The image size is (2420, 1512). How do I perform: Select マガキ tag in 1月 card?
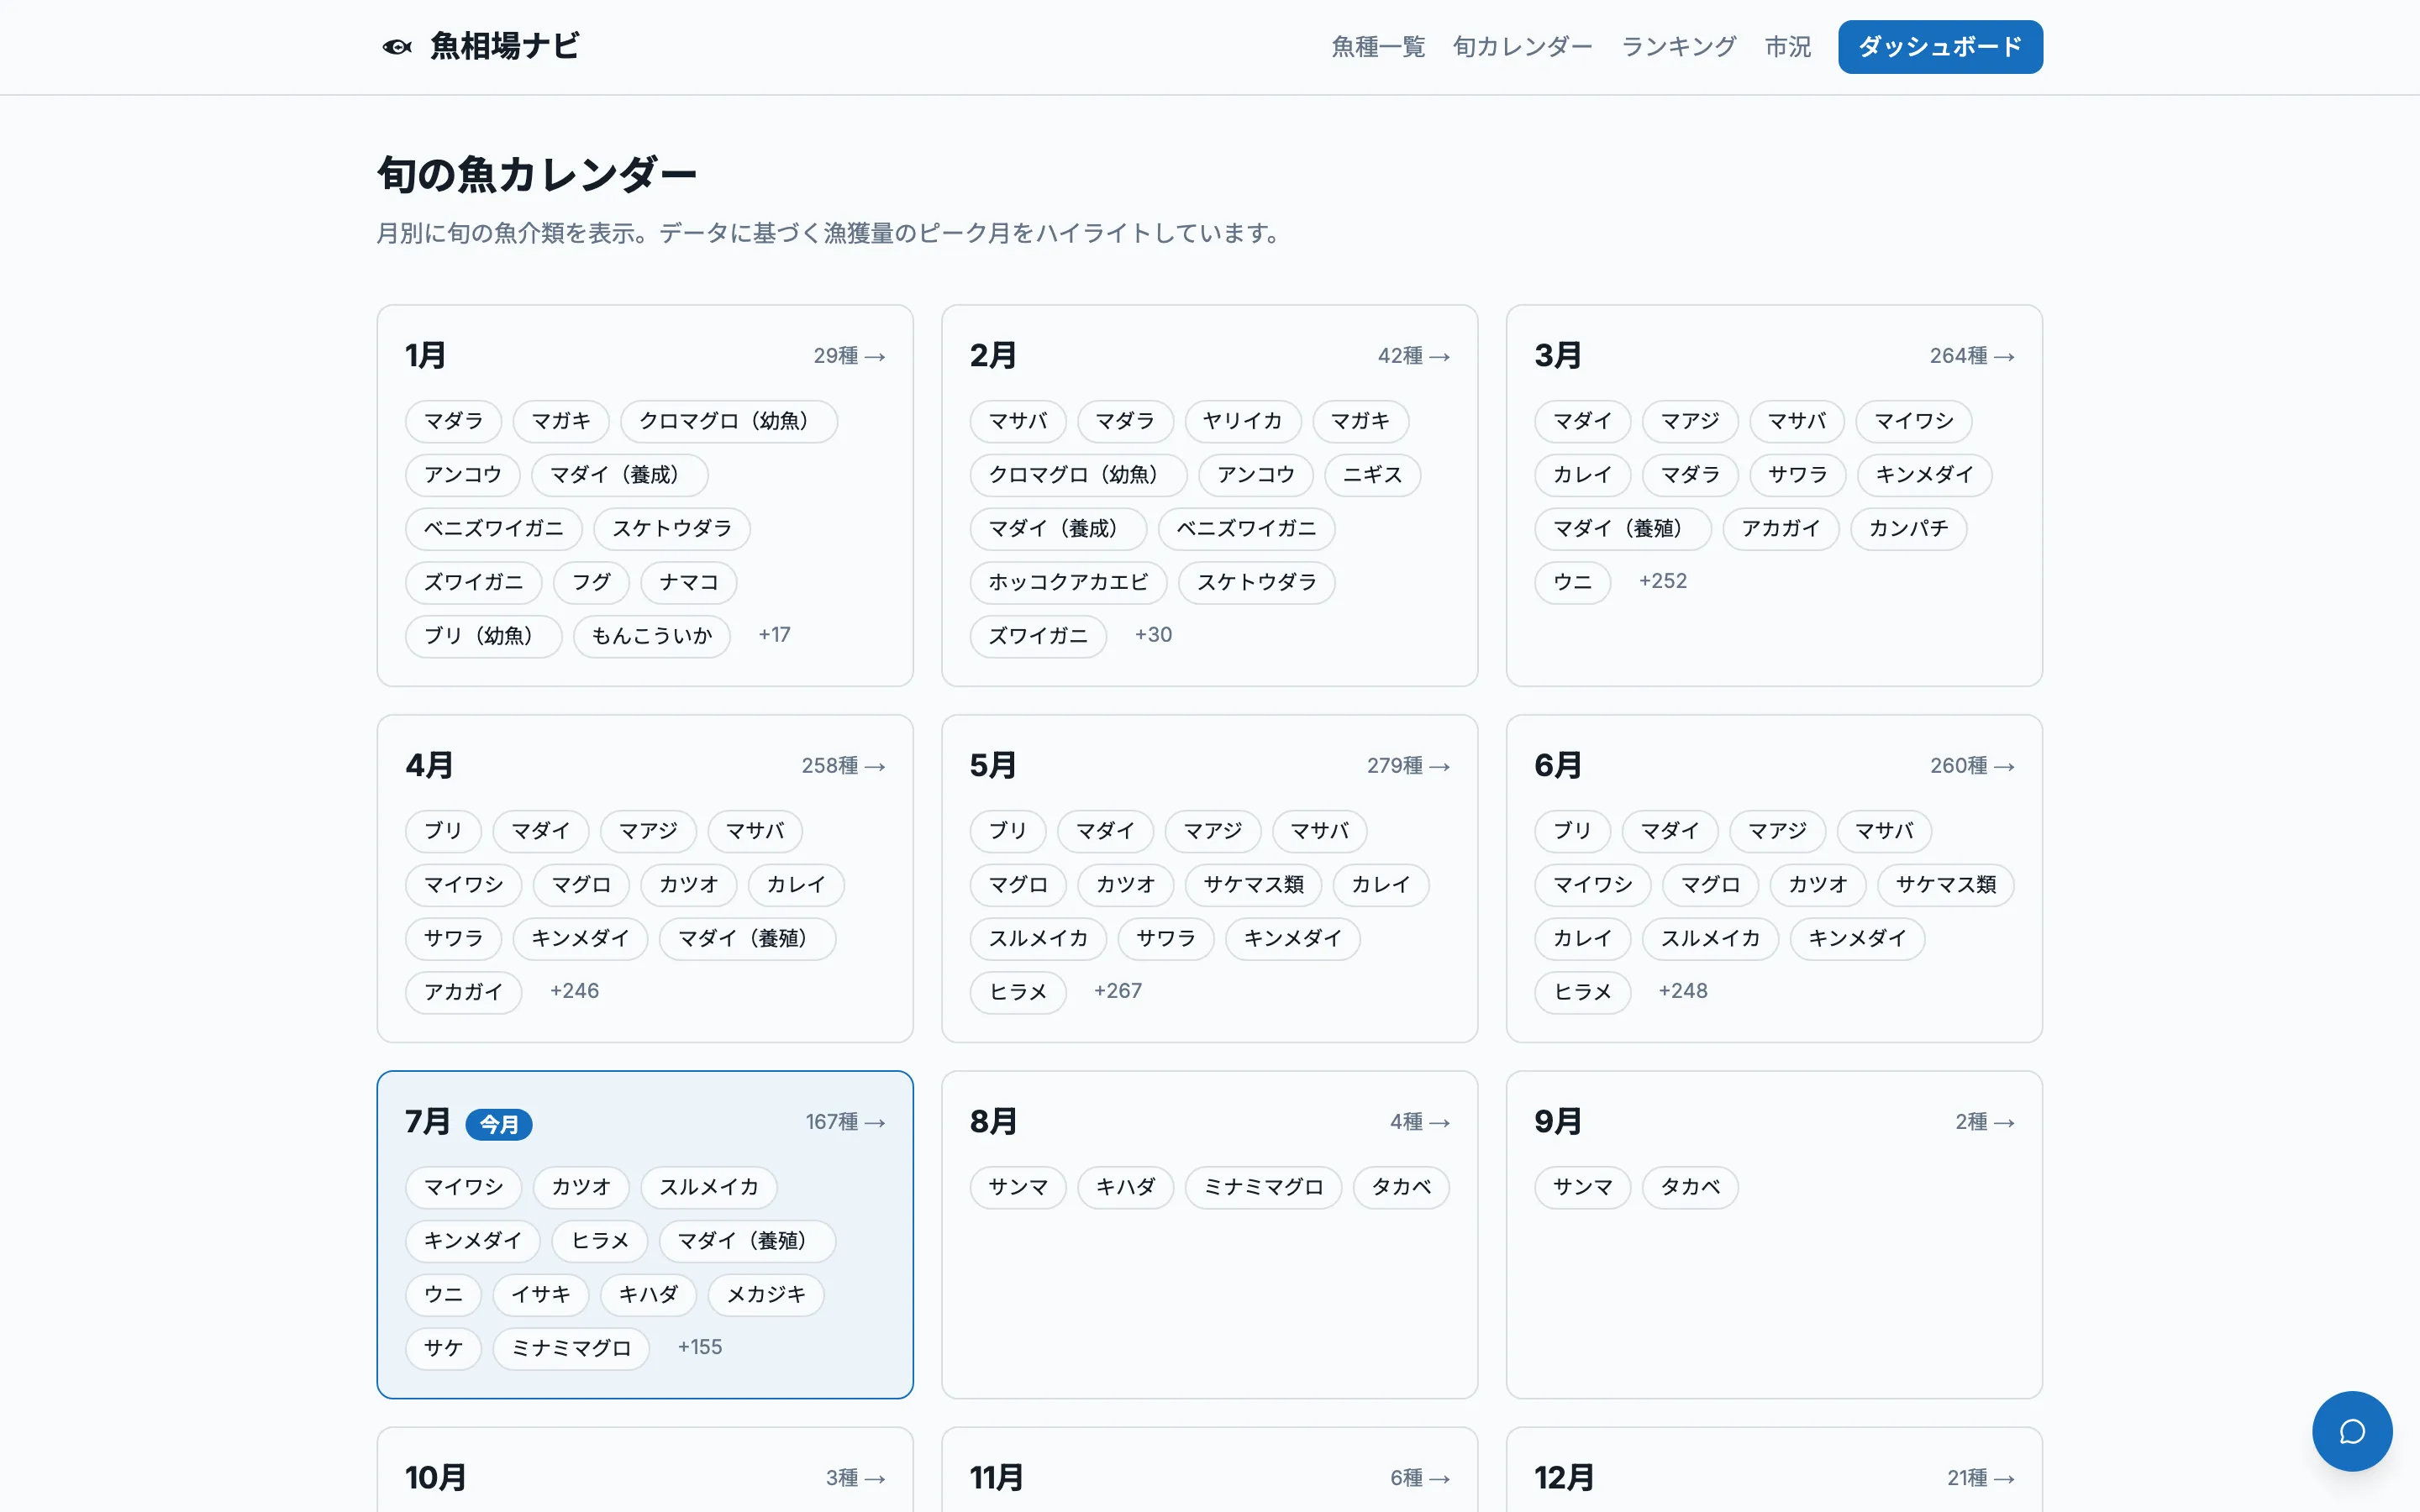(x=561, y=421)
